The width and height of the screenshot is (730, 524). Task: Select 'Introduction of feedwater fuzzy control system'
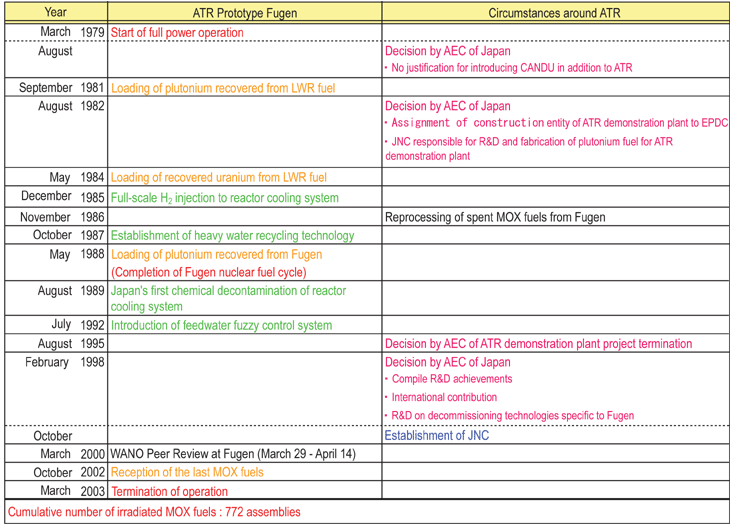point(222,325)
